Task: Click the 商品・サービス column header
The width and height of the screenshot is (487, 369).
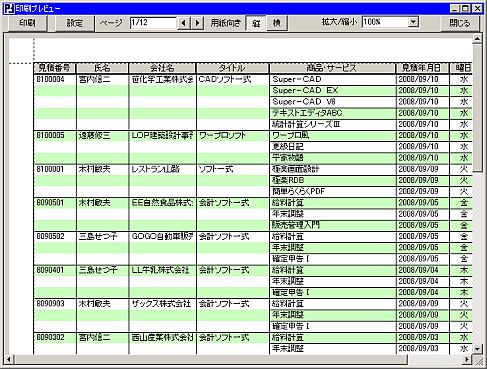Action: point(332,68)
